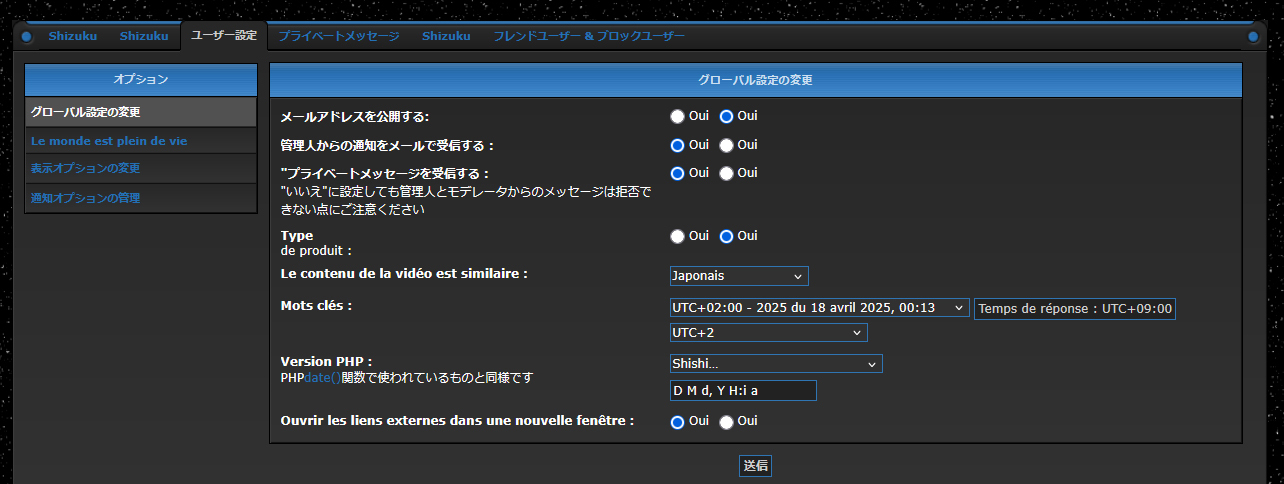Open the プライベートメッセージ tab
This screenshot has width=1284, height=484.
339,36
